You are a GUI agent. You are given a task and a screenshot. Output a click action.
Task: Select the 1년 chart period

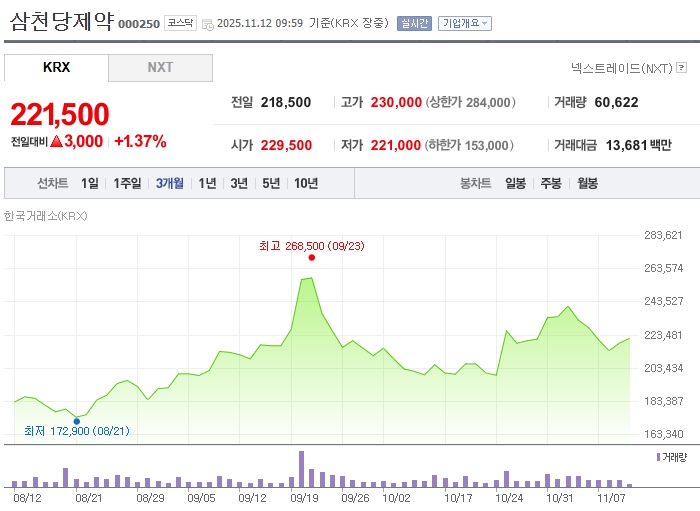pos(207,183)
